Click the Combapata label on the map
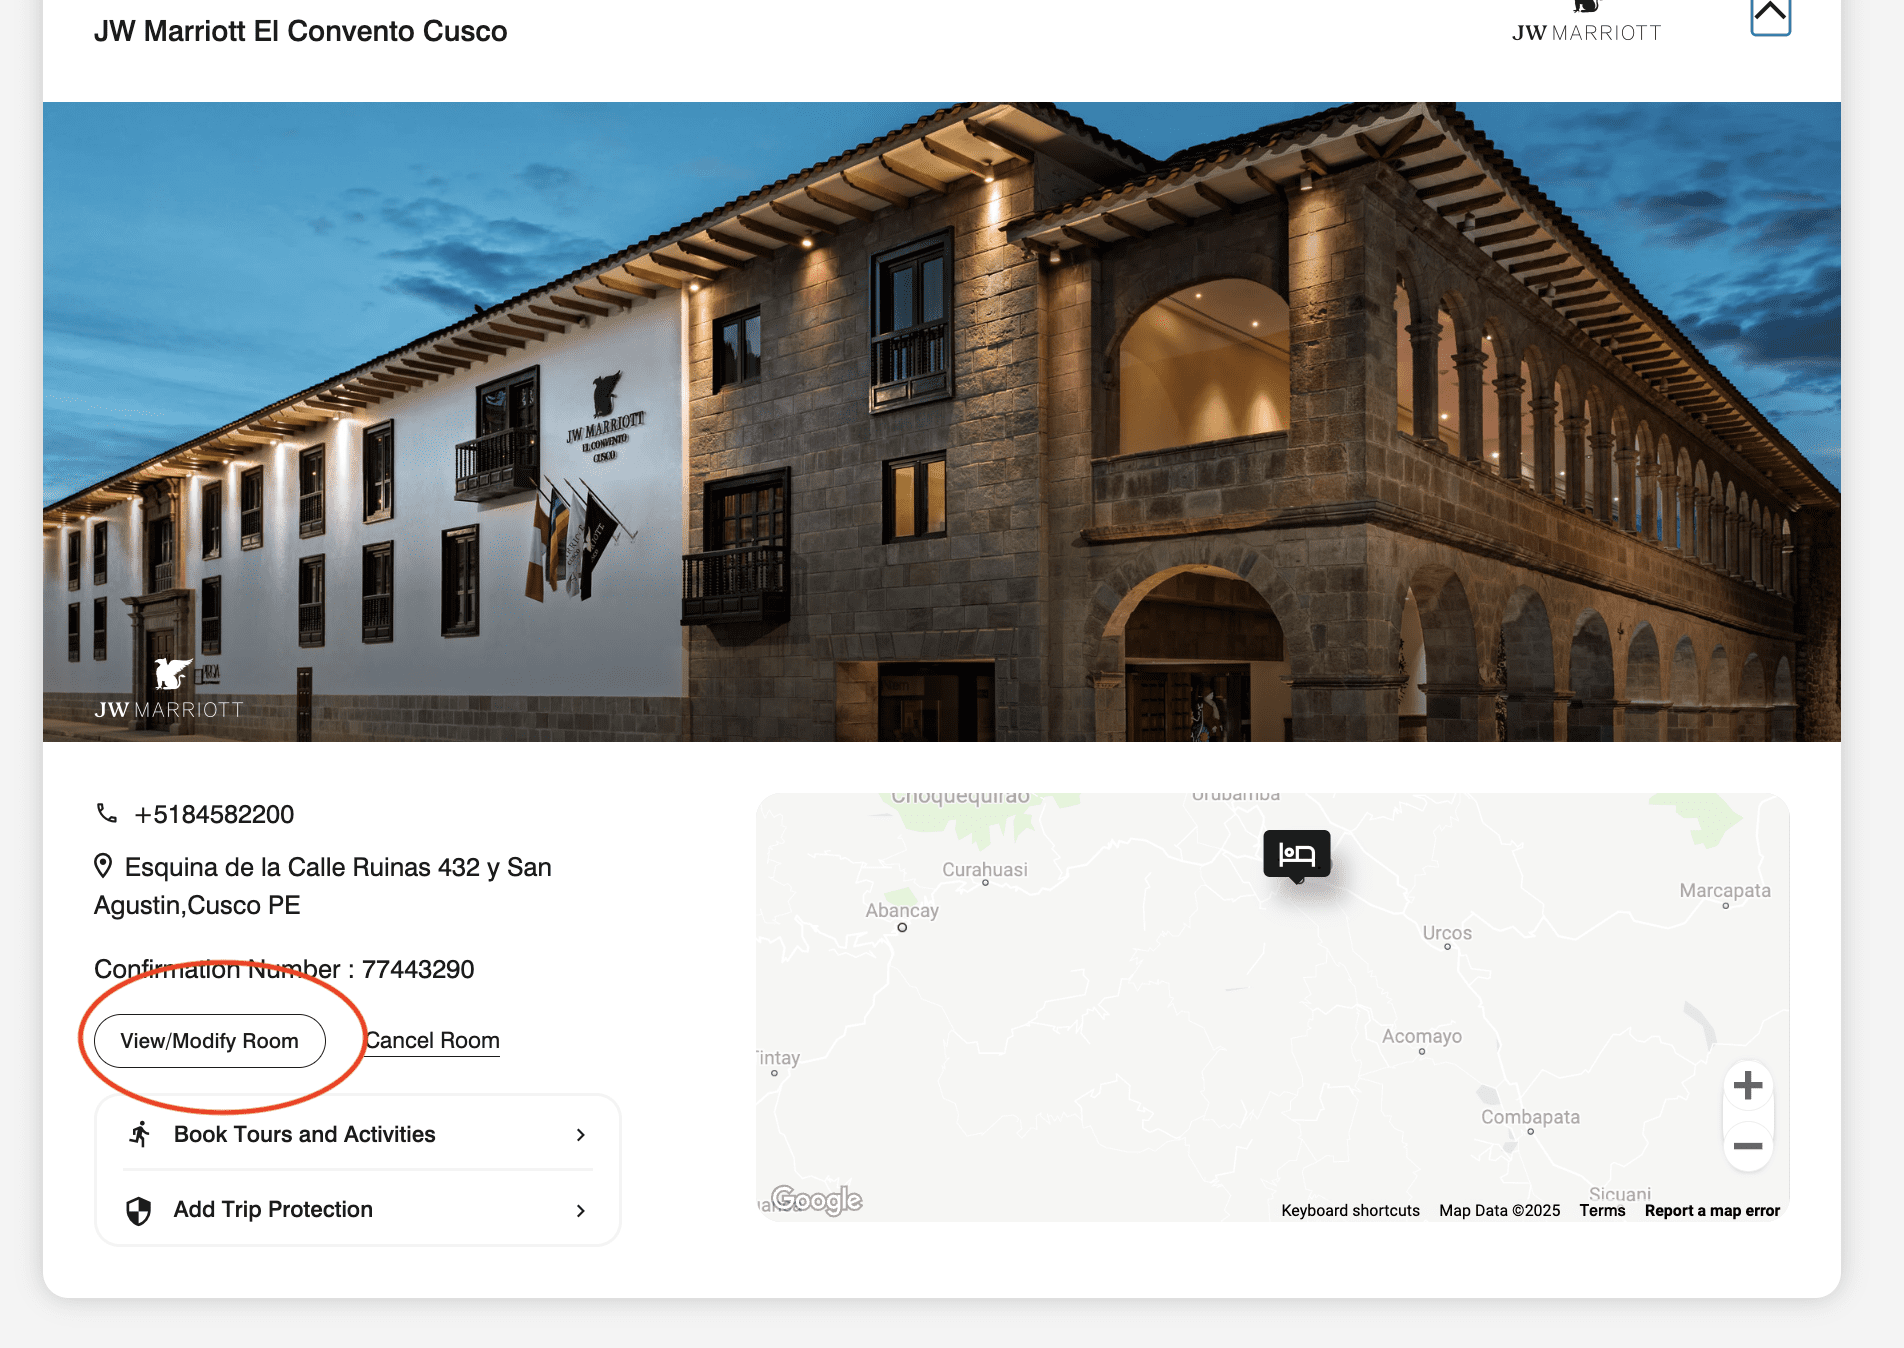Image resolution: width=1904 pixels, height=1348 pixels. click(1530, 1117)
